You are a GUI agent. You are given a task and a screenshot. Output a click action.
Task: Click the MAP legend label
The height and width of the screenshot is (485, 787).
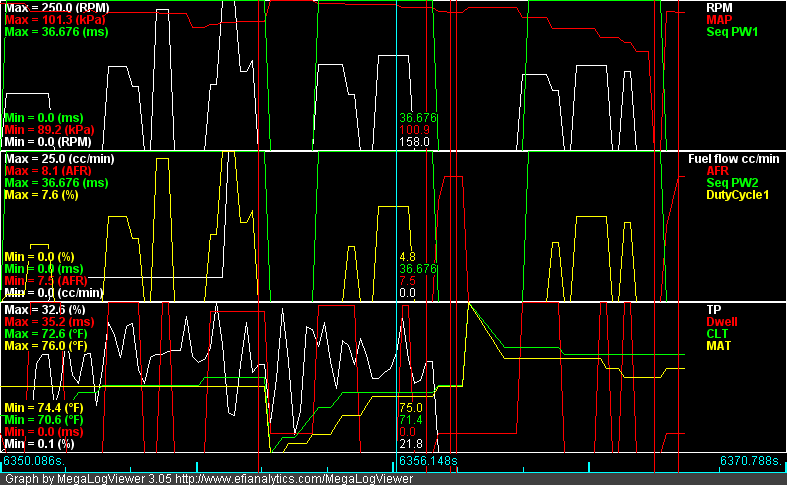click(x=719, y=20)
